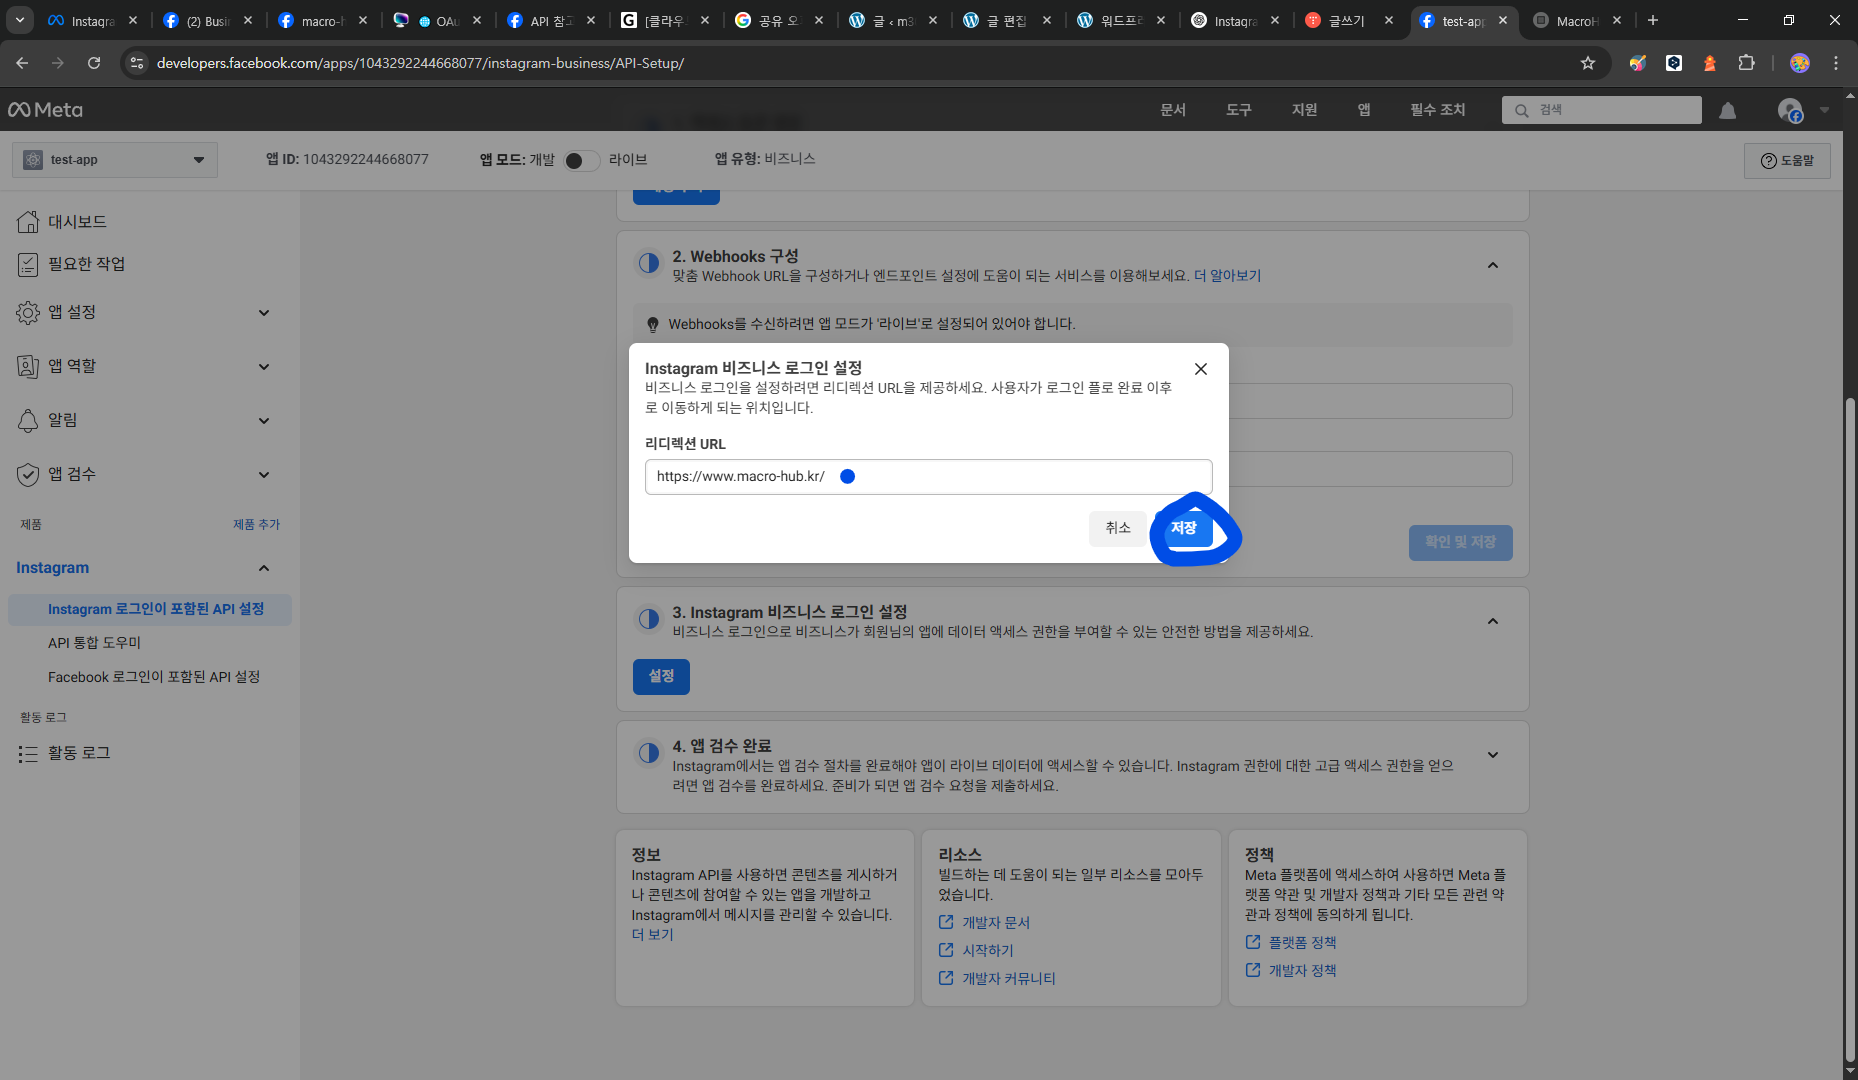The width and height of the screenshot is (1858, 1080).
Task: Click the 취소 button in dialog
Action: pos(1118,528)
